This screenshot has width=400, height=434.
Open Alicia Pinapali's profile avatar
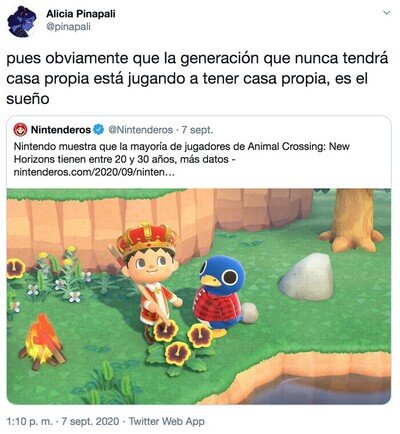[22, 21]
